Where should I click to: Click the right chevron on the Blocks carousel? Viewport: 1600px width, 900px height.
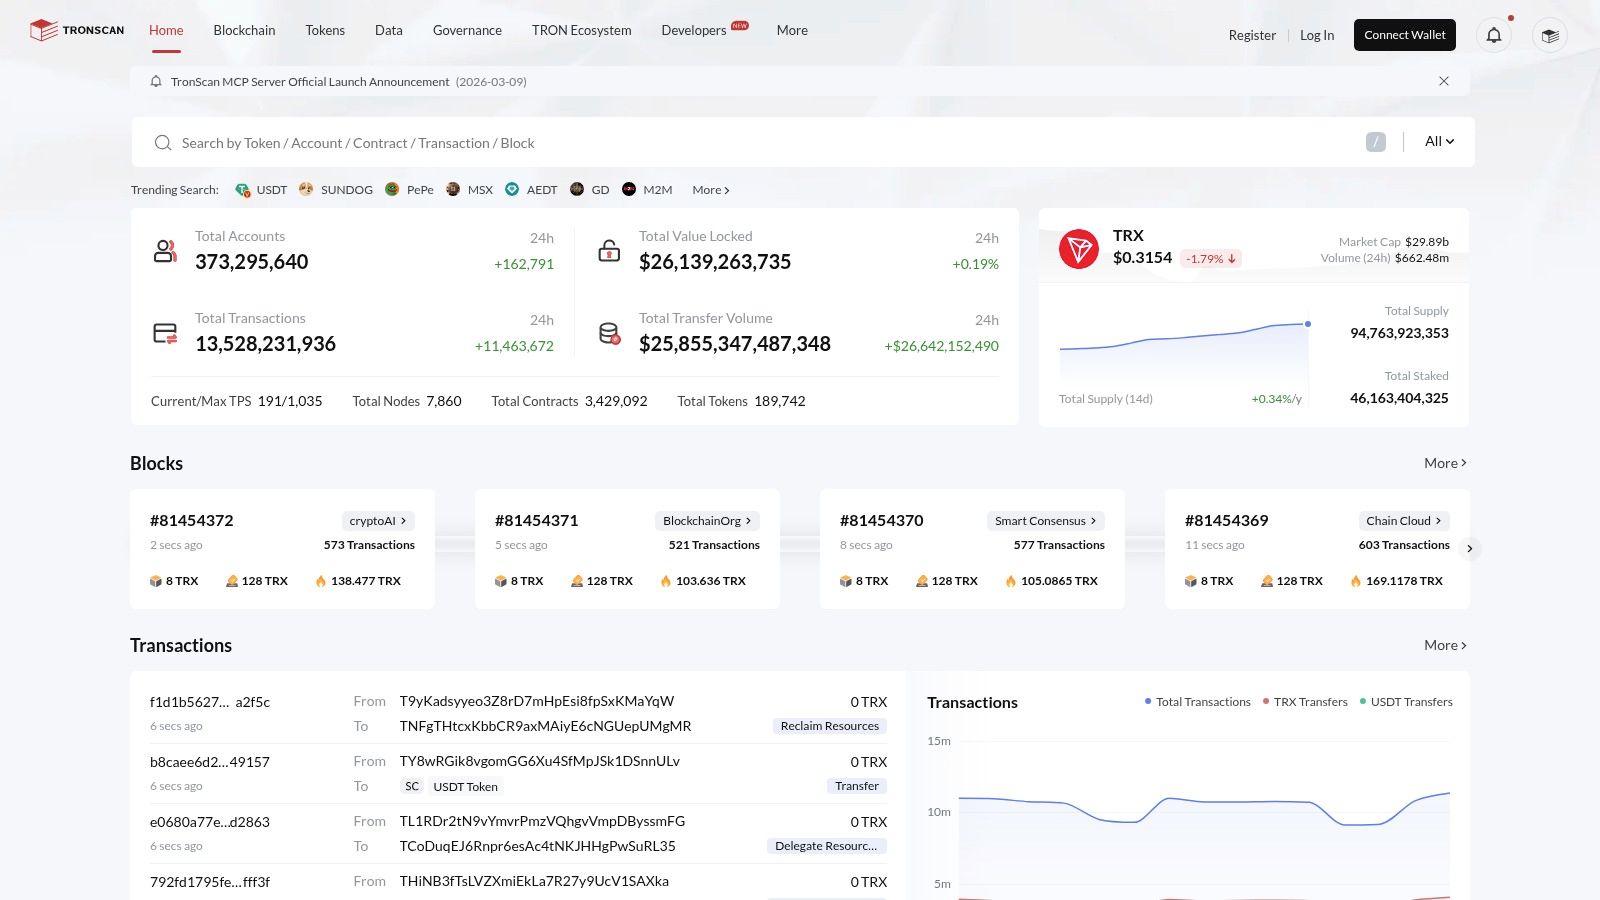pos(1470,548)
